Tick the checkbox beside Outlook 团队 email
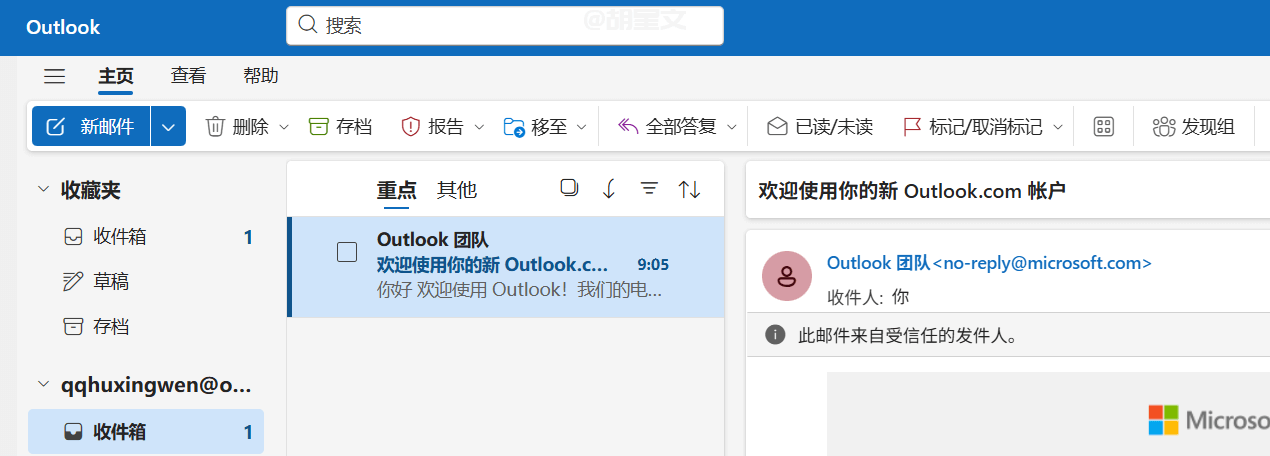The width and height of the screenshot is (1270, 456). coord(347,253)
